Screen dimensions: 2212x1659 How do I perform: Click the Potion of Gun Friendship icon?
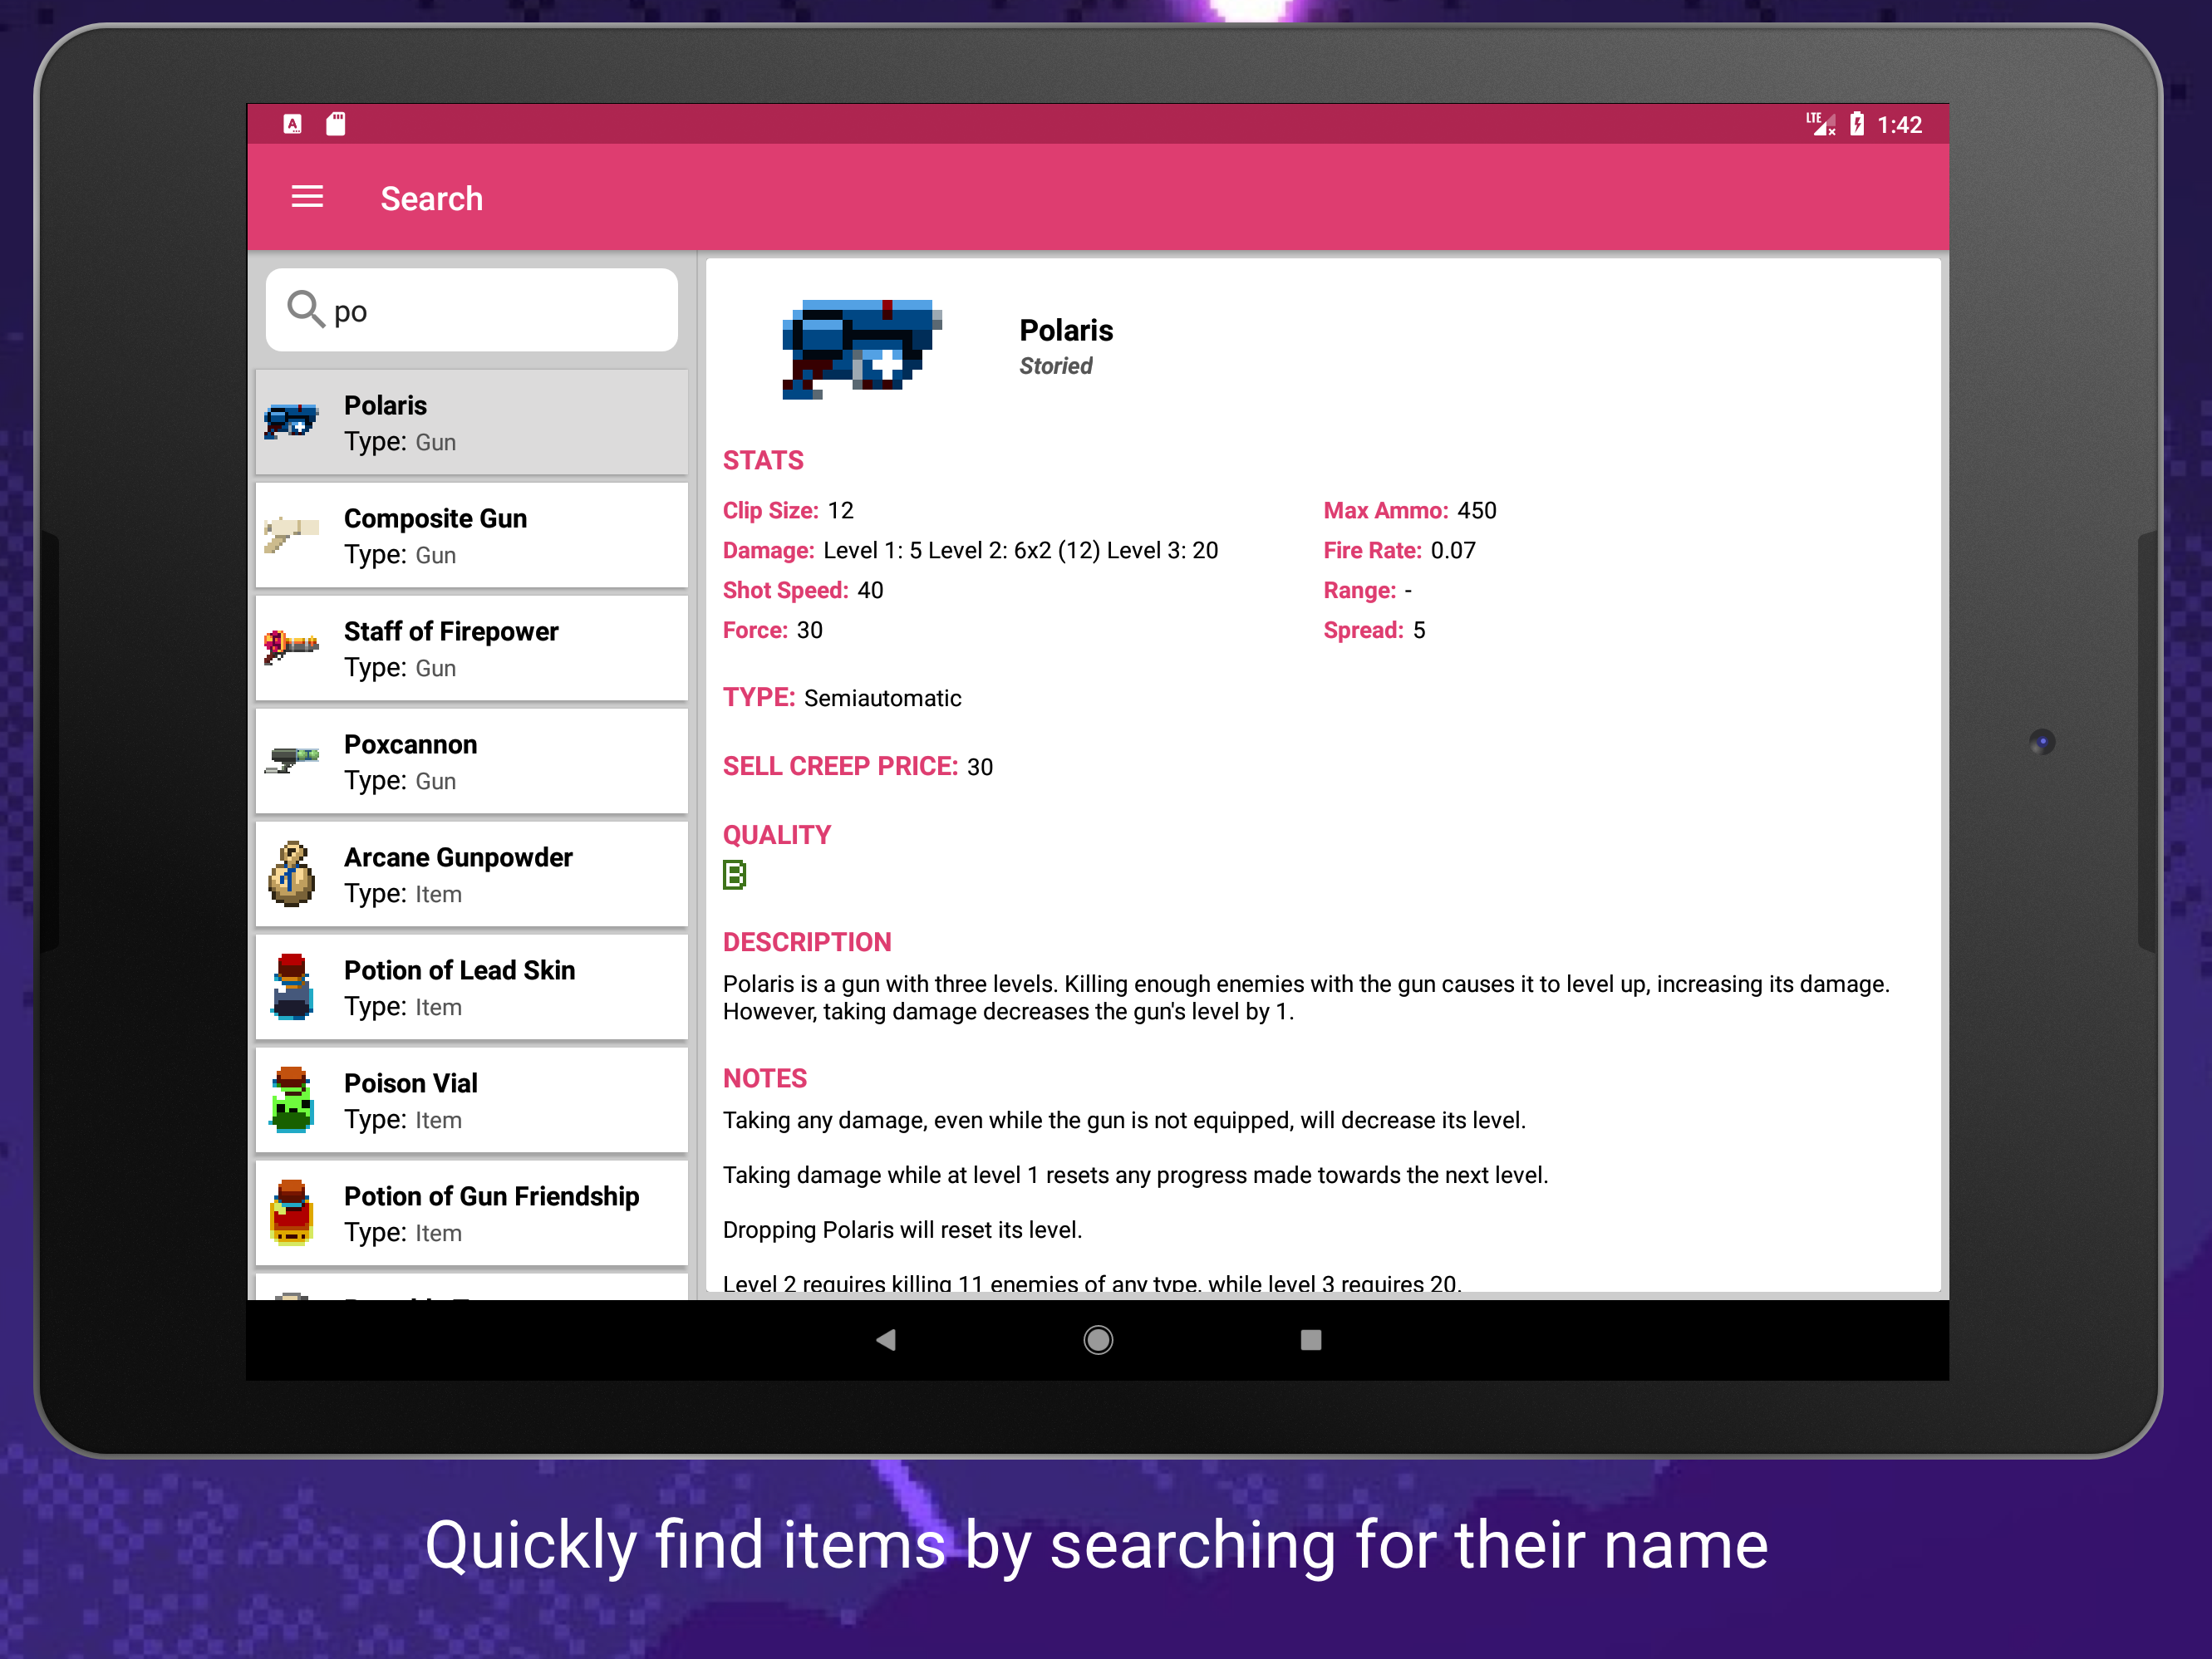click(292, 1213)
